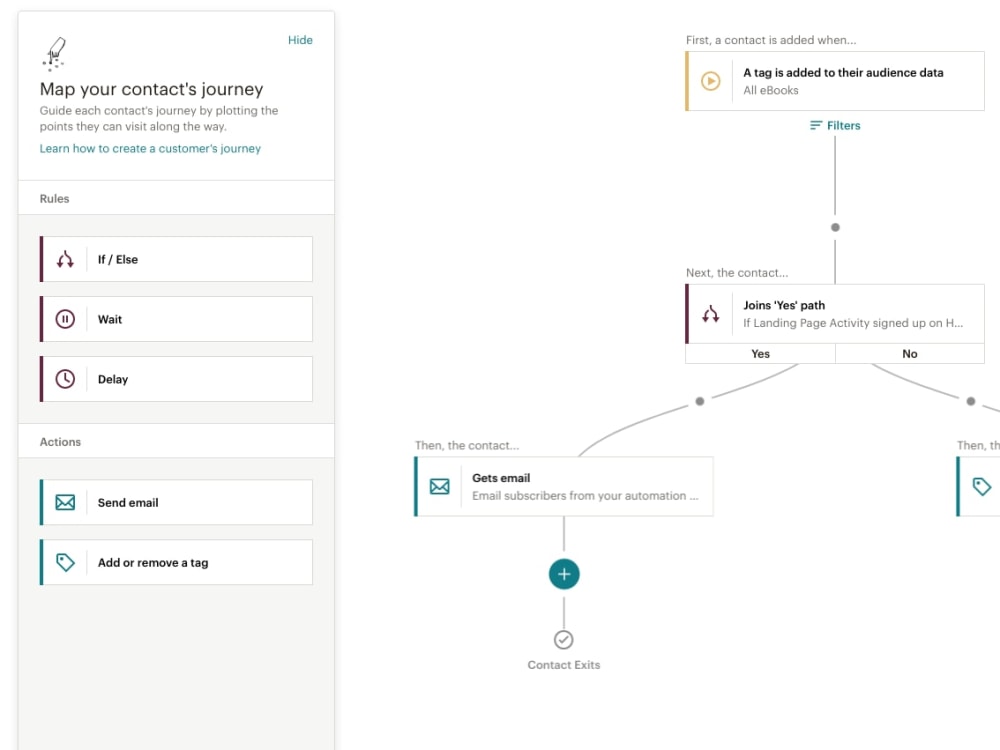Click the pause icon on the Wait rule
The width and height of the screenshot is (1000, 750).
pyautogui.click(x=65, y=319)
